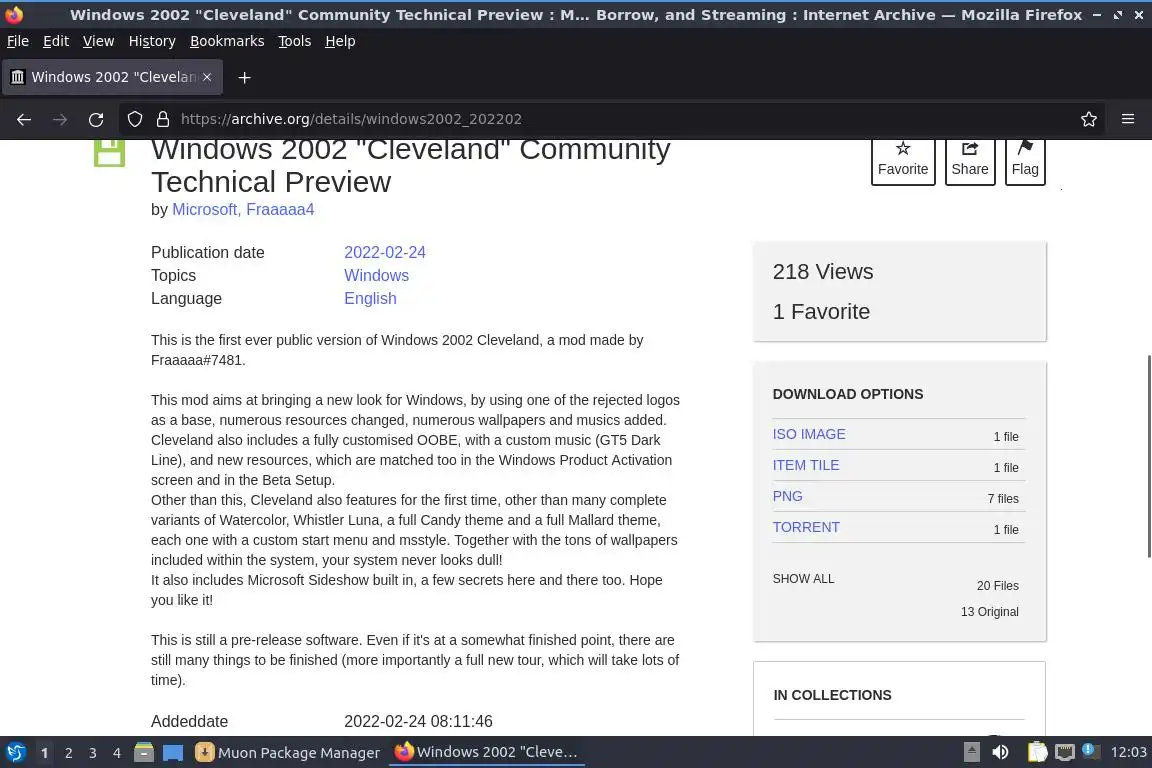Screen dimensions: 1152x768
Task: Open the Edit menu
Action: pyautogui.click(x=56, y=41)
